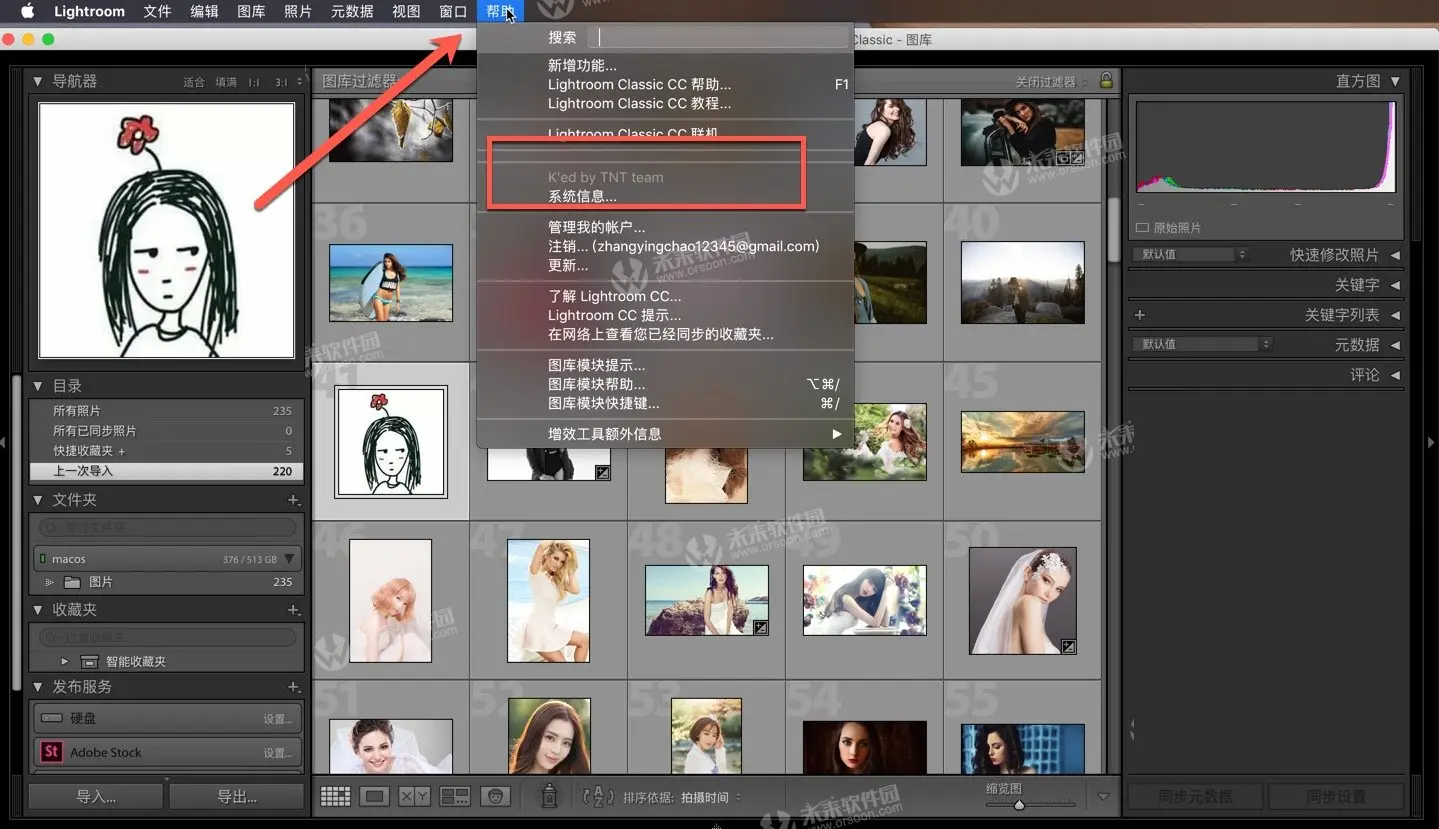Add keyword with plus icon

(1139, 315)
